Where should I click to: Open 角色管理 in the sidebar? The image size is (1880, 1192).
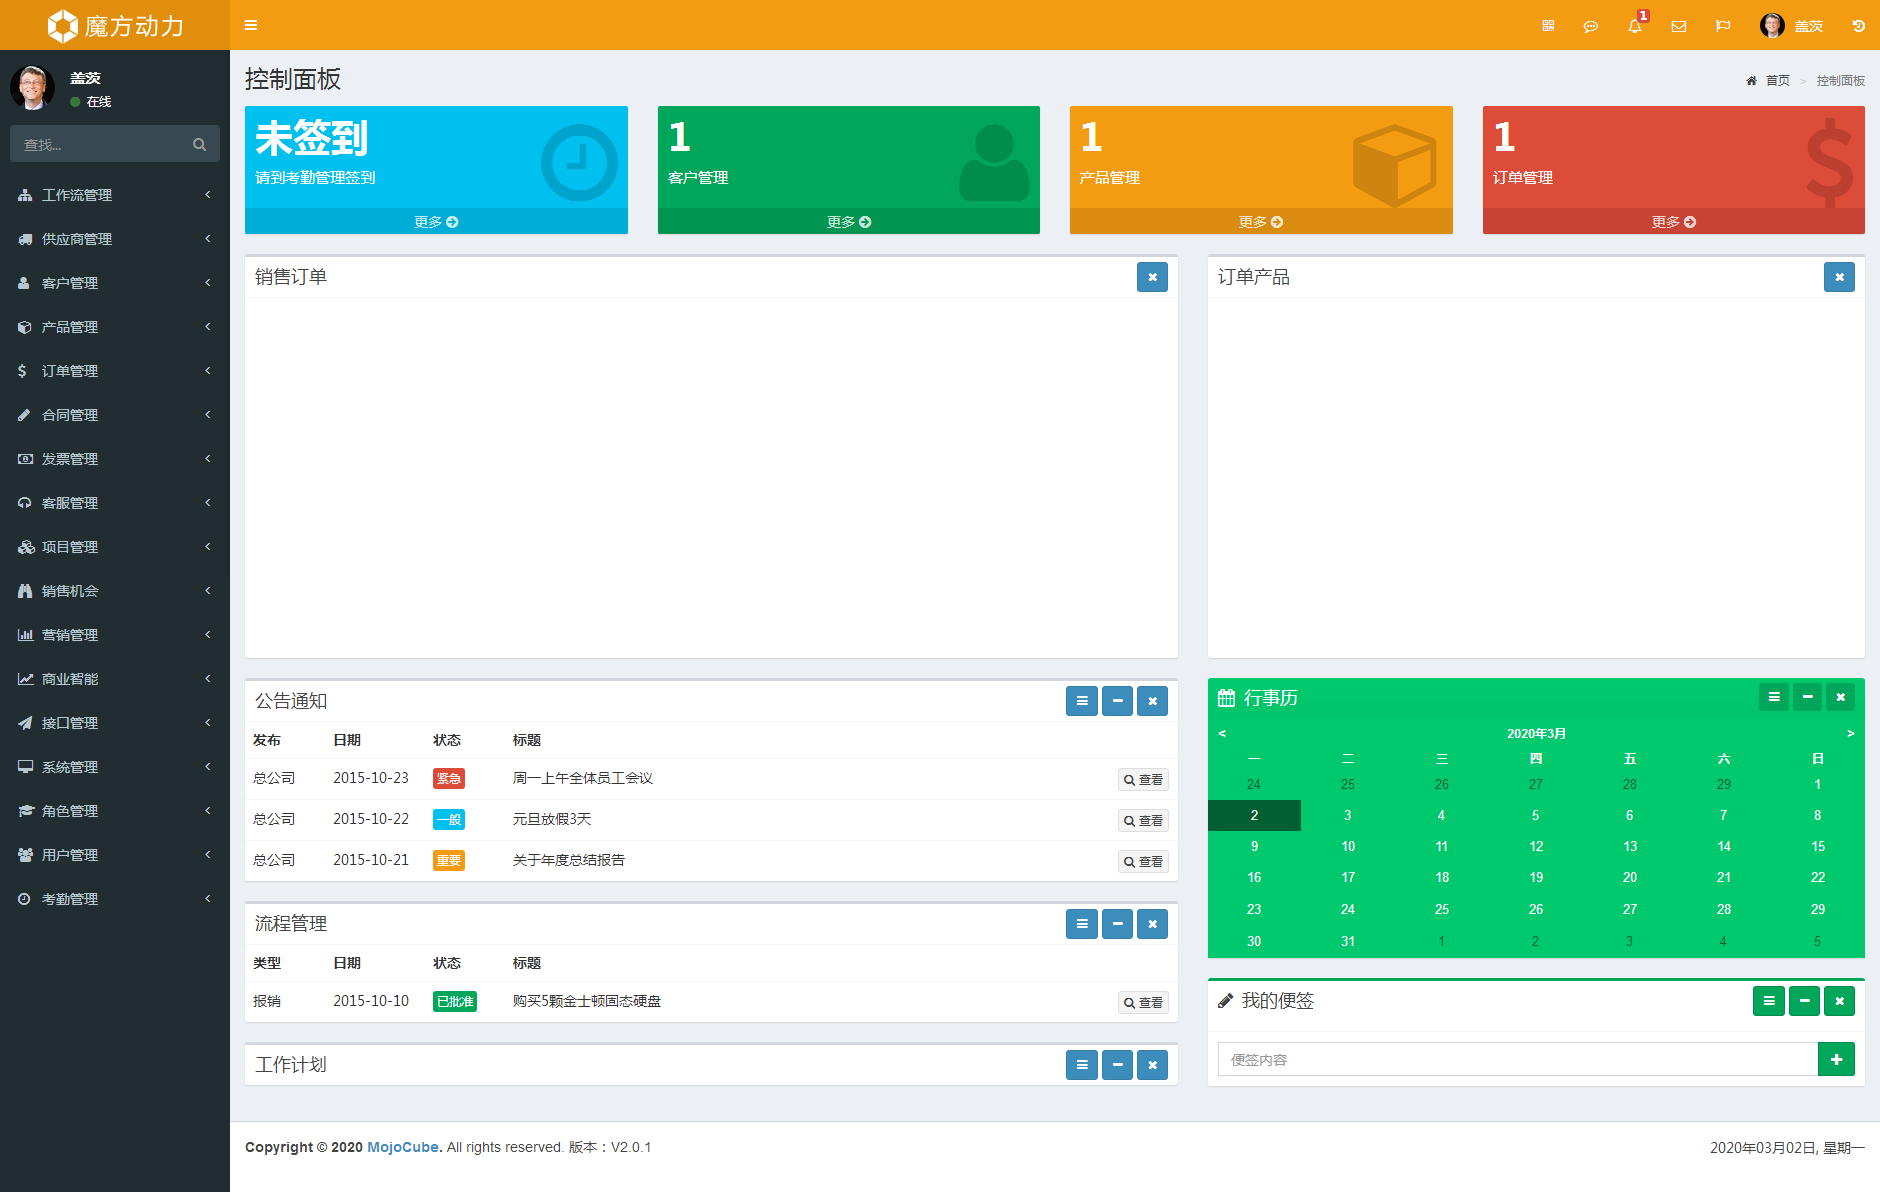pyautogui.click(x=115, y=811)
